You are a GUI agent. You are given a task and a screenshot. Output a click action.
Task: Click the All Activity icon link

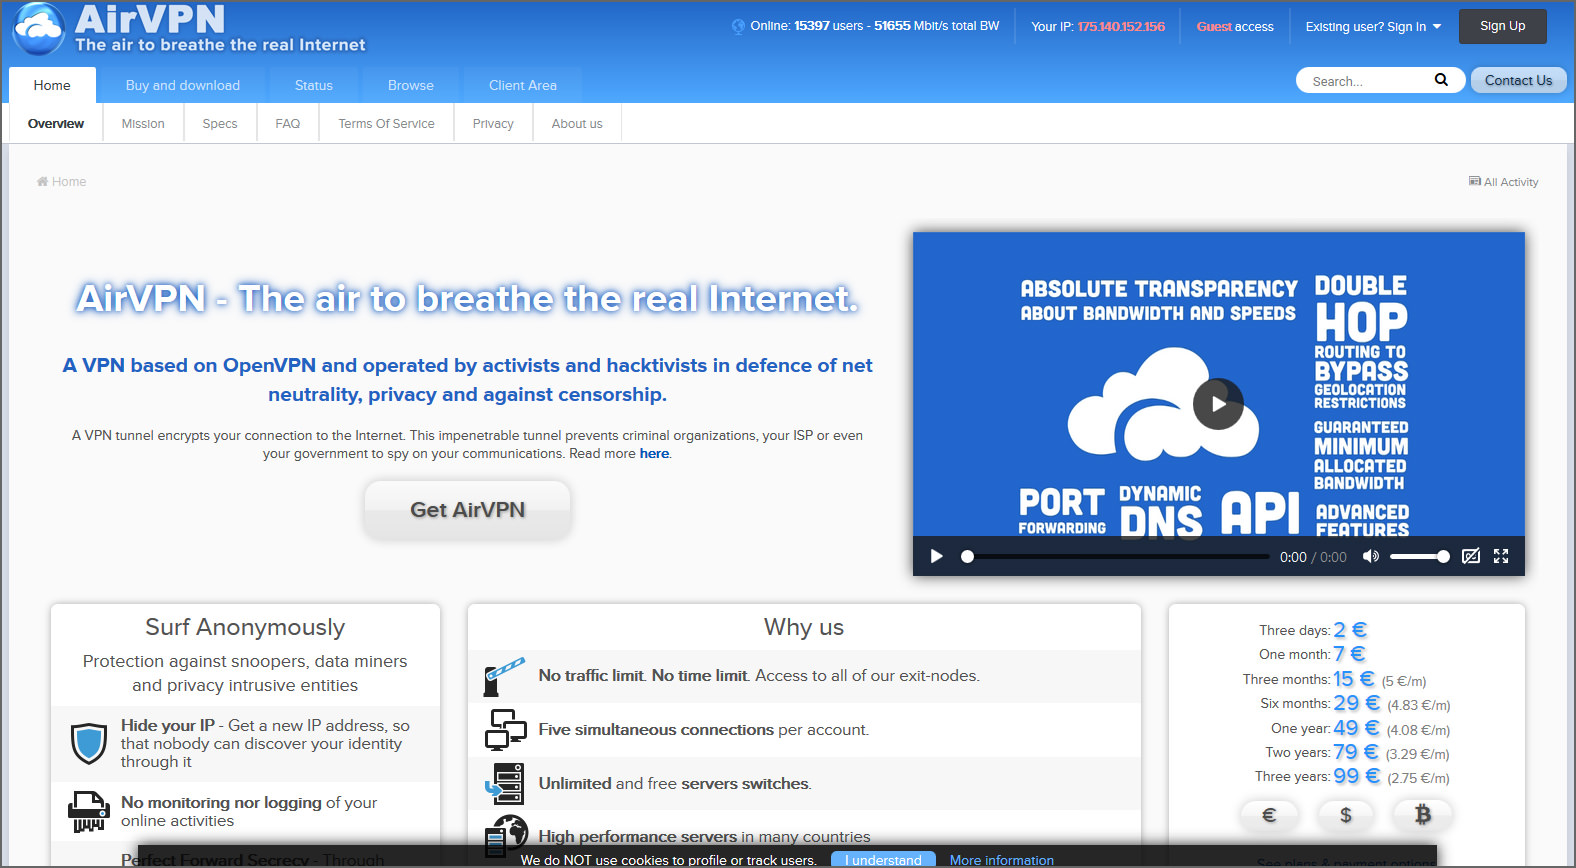pyautogui.click(x=1503, y=182)
